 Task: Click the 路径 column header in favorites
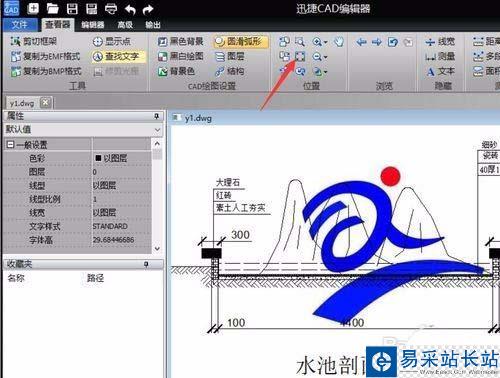(95, 278)
